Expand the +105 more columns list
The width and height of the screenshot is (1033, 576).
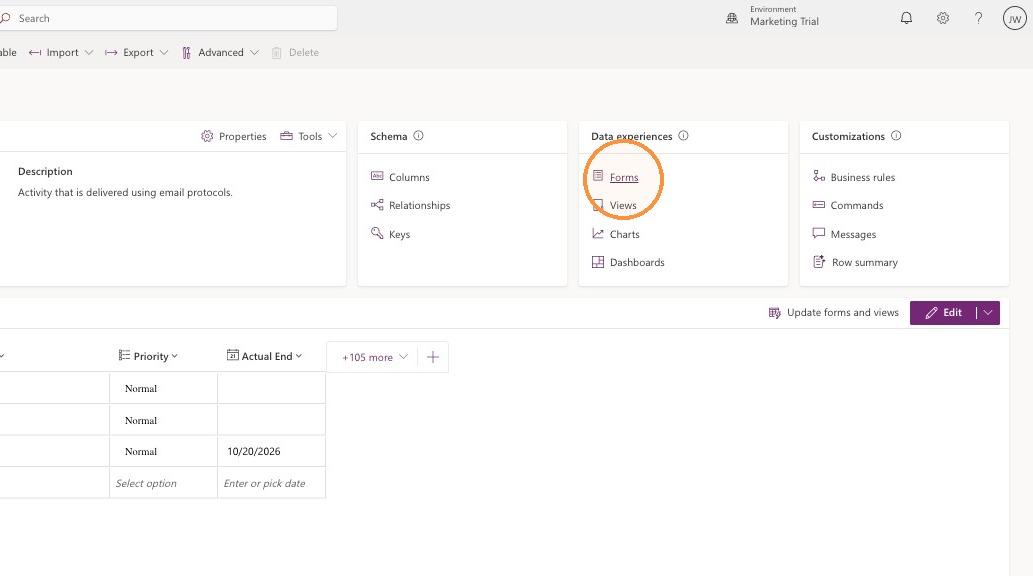pos(374,357)
